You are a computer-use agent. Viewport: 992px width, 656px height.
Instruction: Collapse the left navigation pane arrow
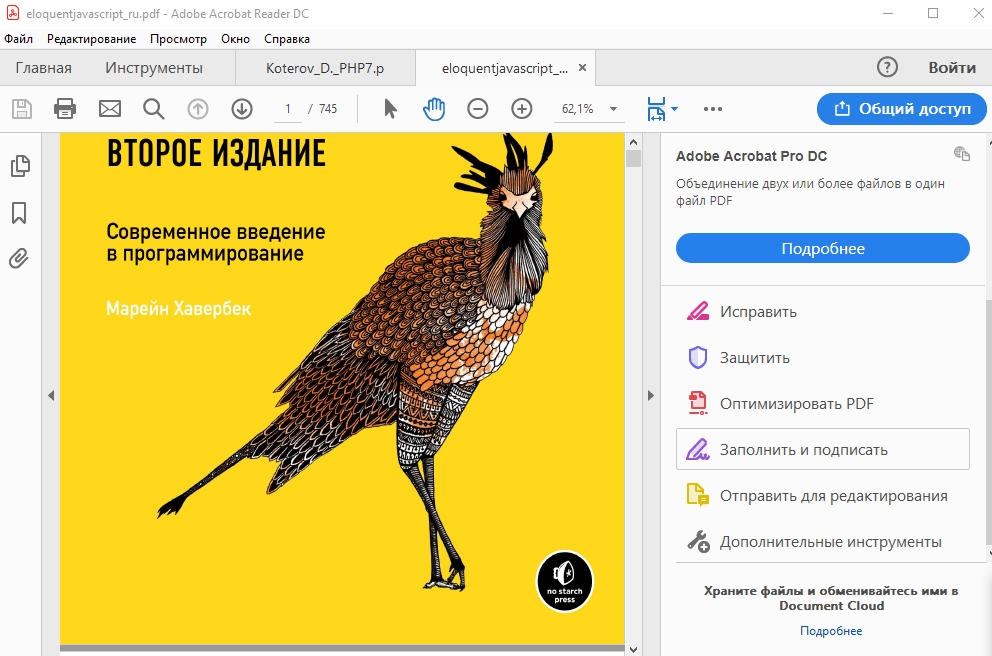(x=51, y=395)
